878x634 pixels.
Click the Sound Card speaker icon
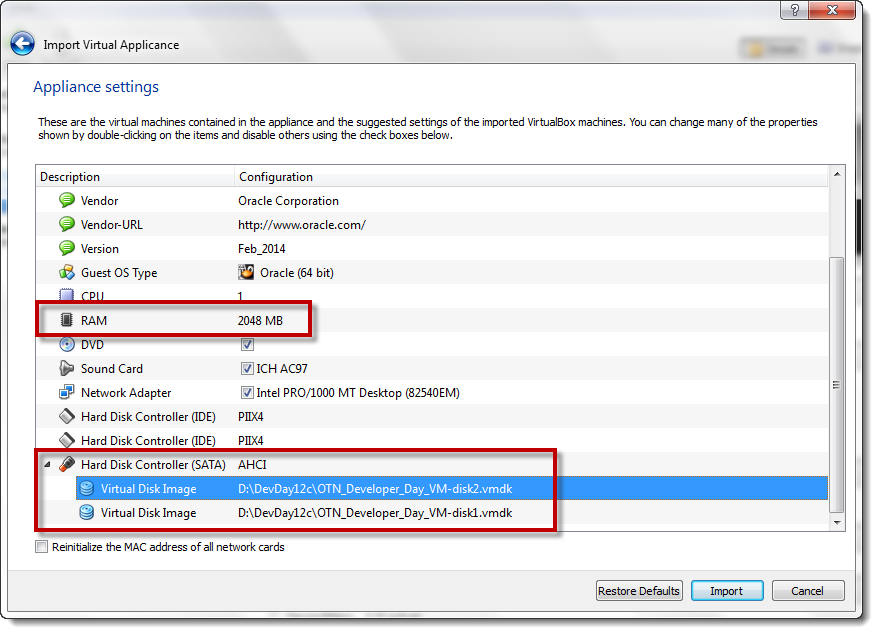click(x=67, y=368)
